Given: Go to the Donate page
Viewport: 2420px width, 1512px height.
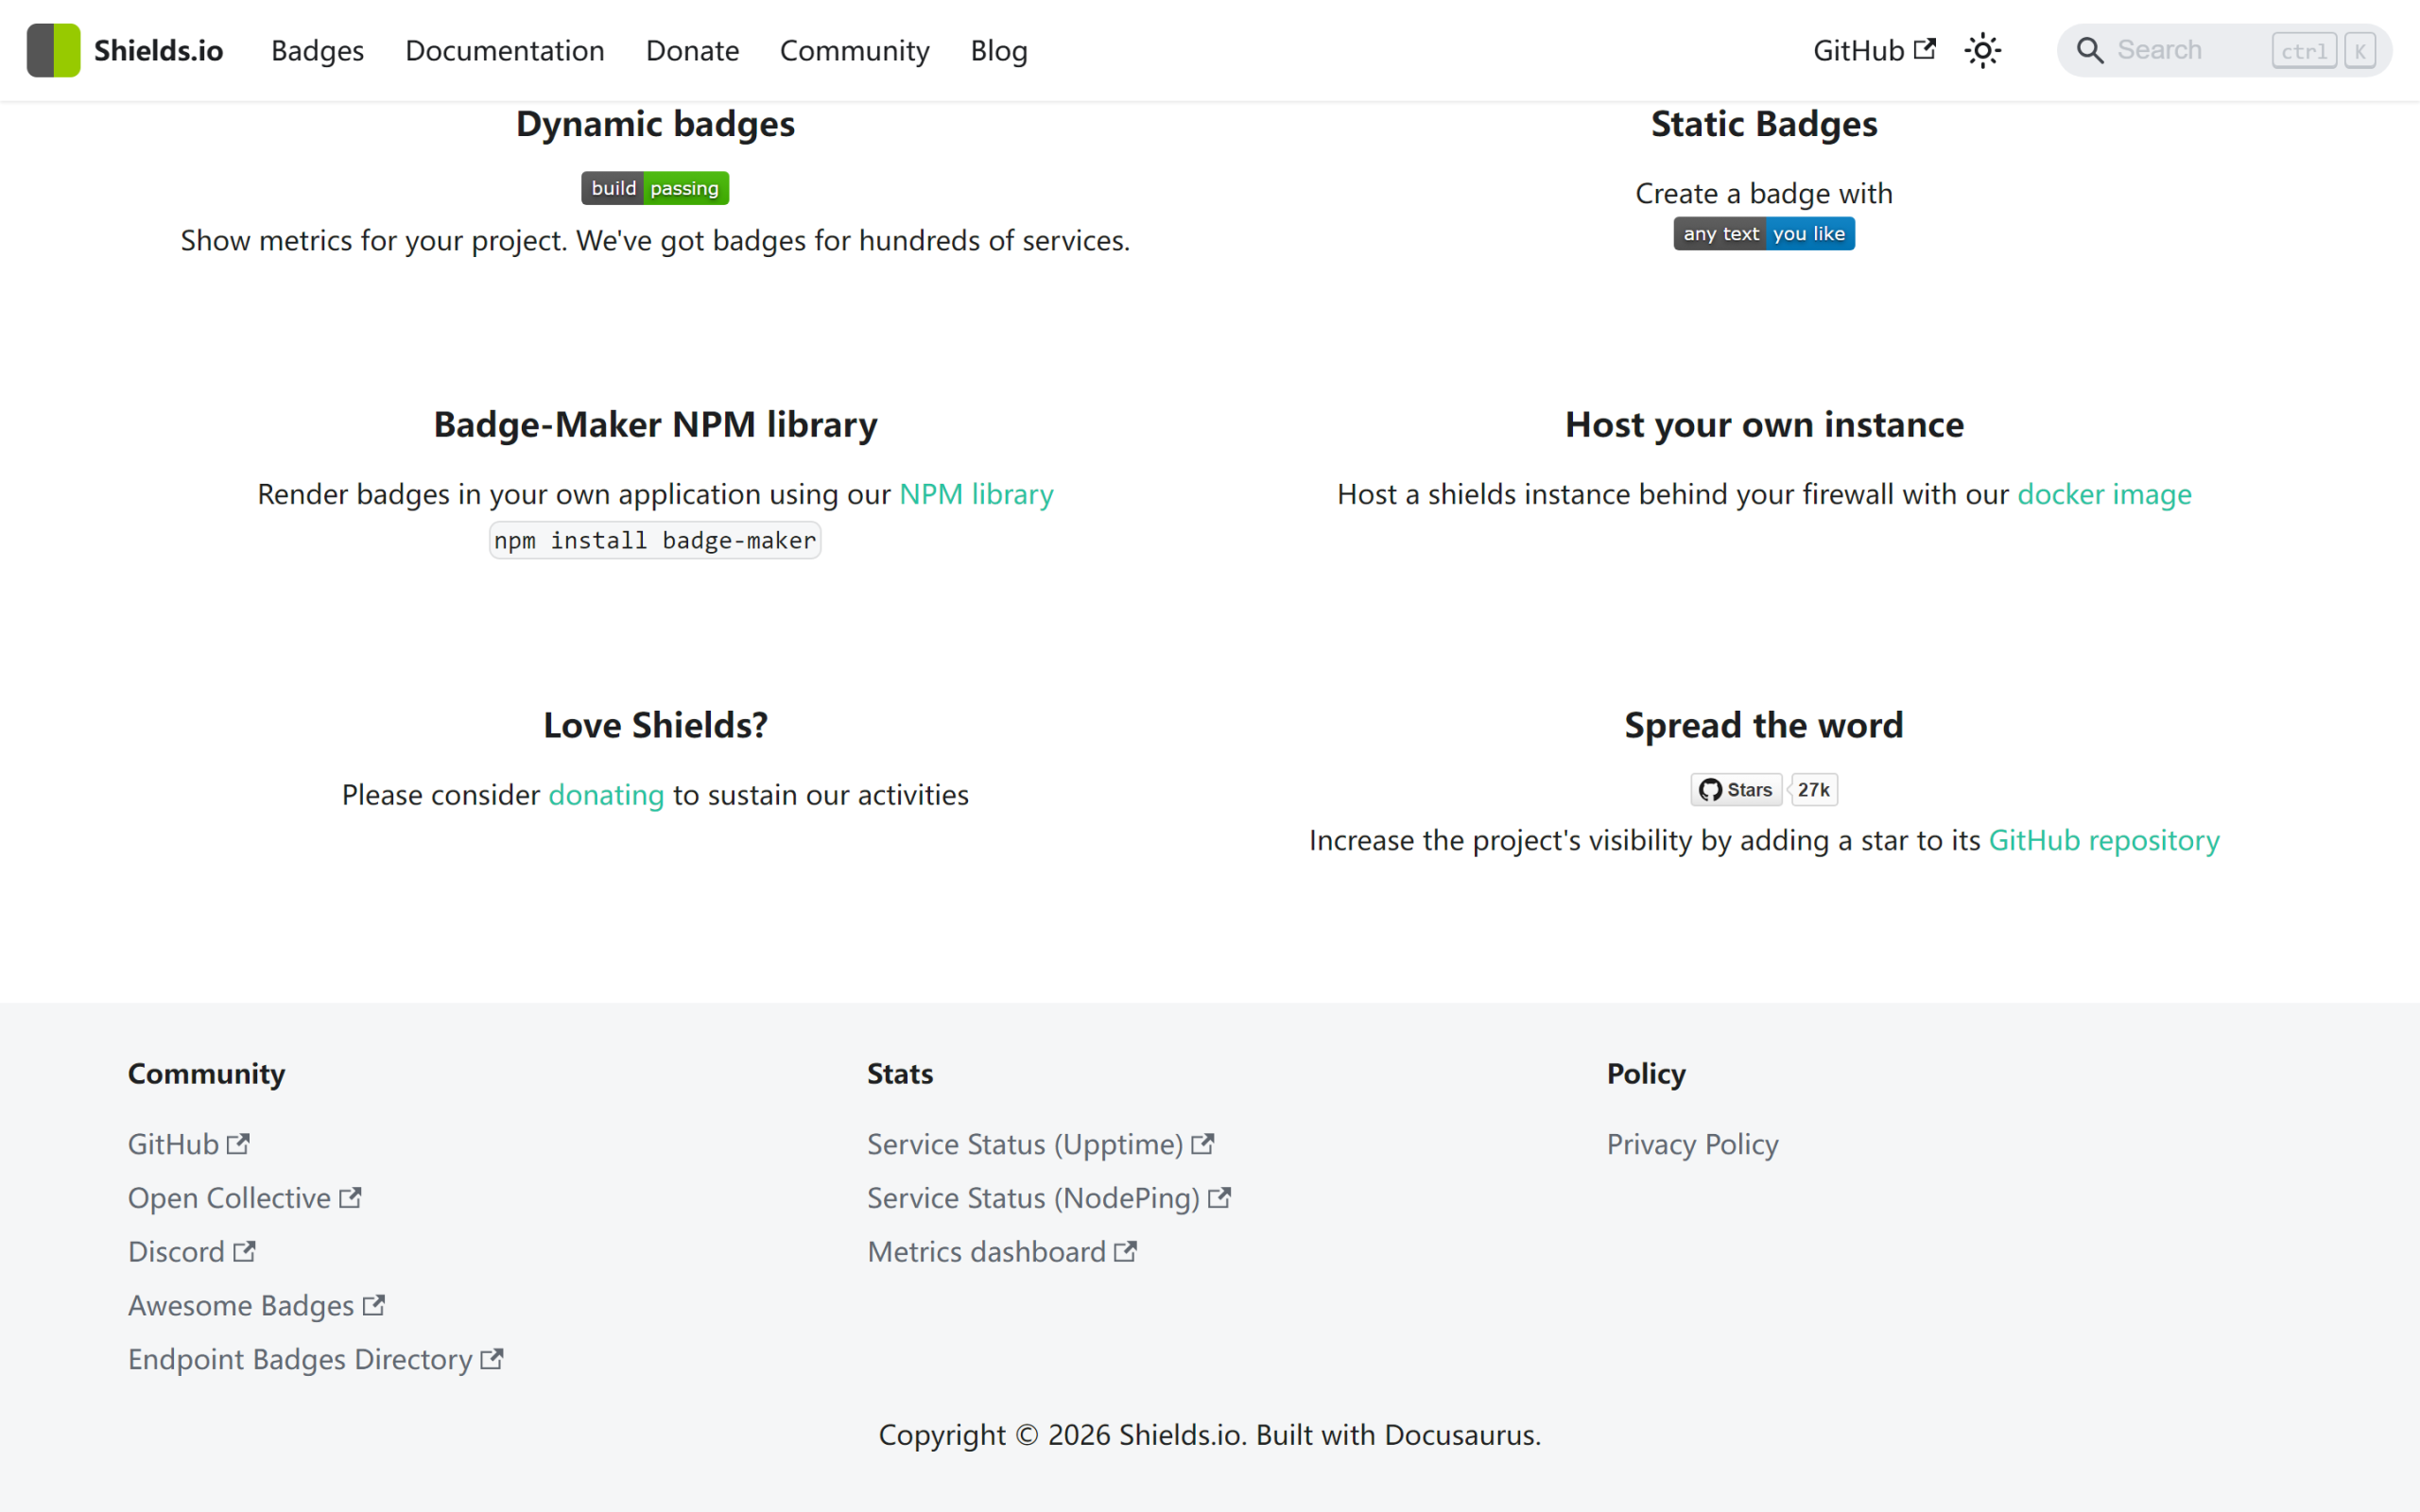Looking at the screenshot, I should click(692, 50).
